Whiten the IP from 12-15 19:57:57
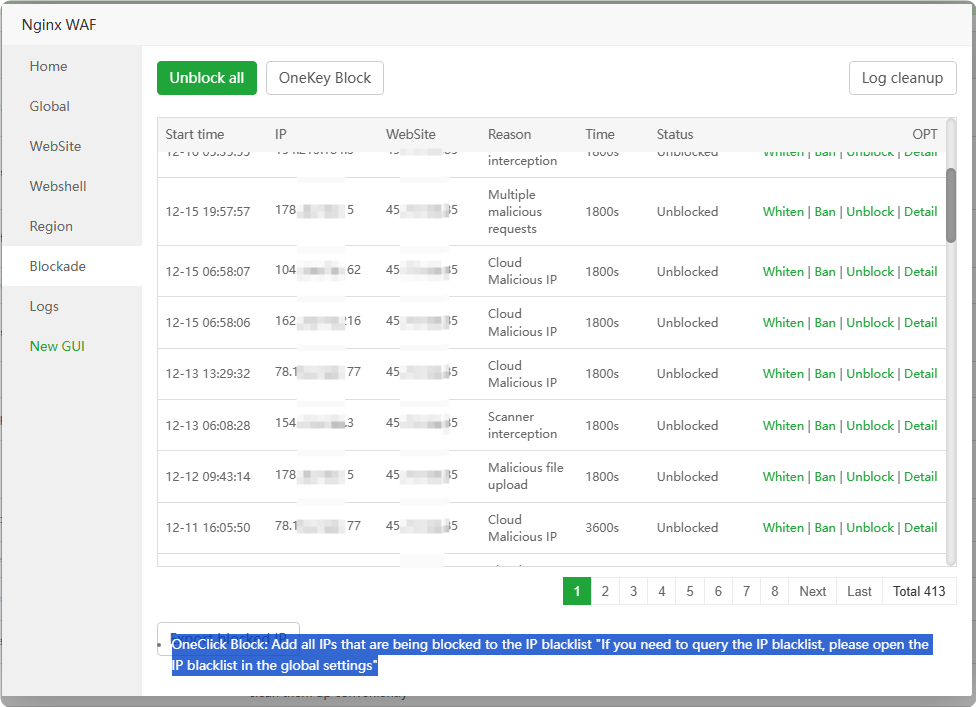 pyautogui.click(x=783, y=212)
